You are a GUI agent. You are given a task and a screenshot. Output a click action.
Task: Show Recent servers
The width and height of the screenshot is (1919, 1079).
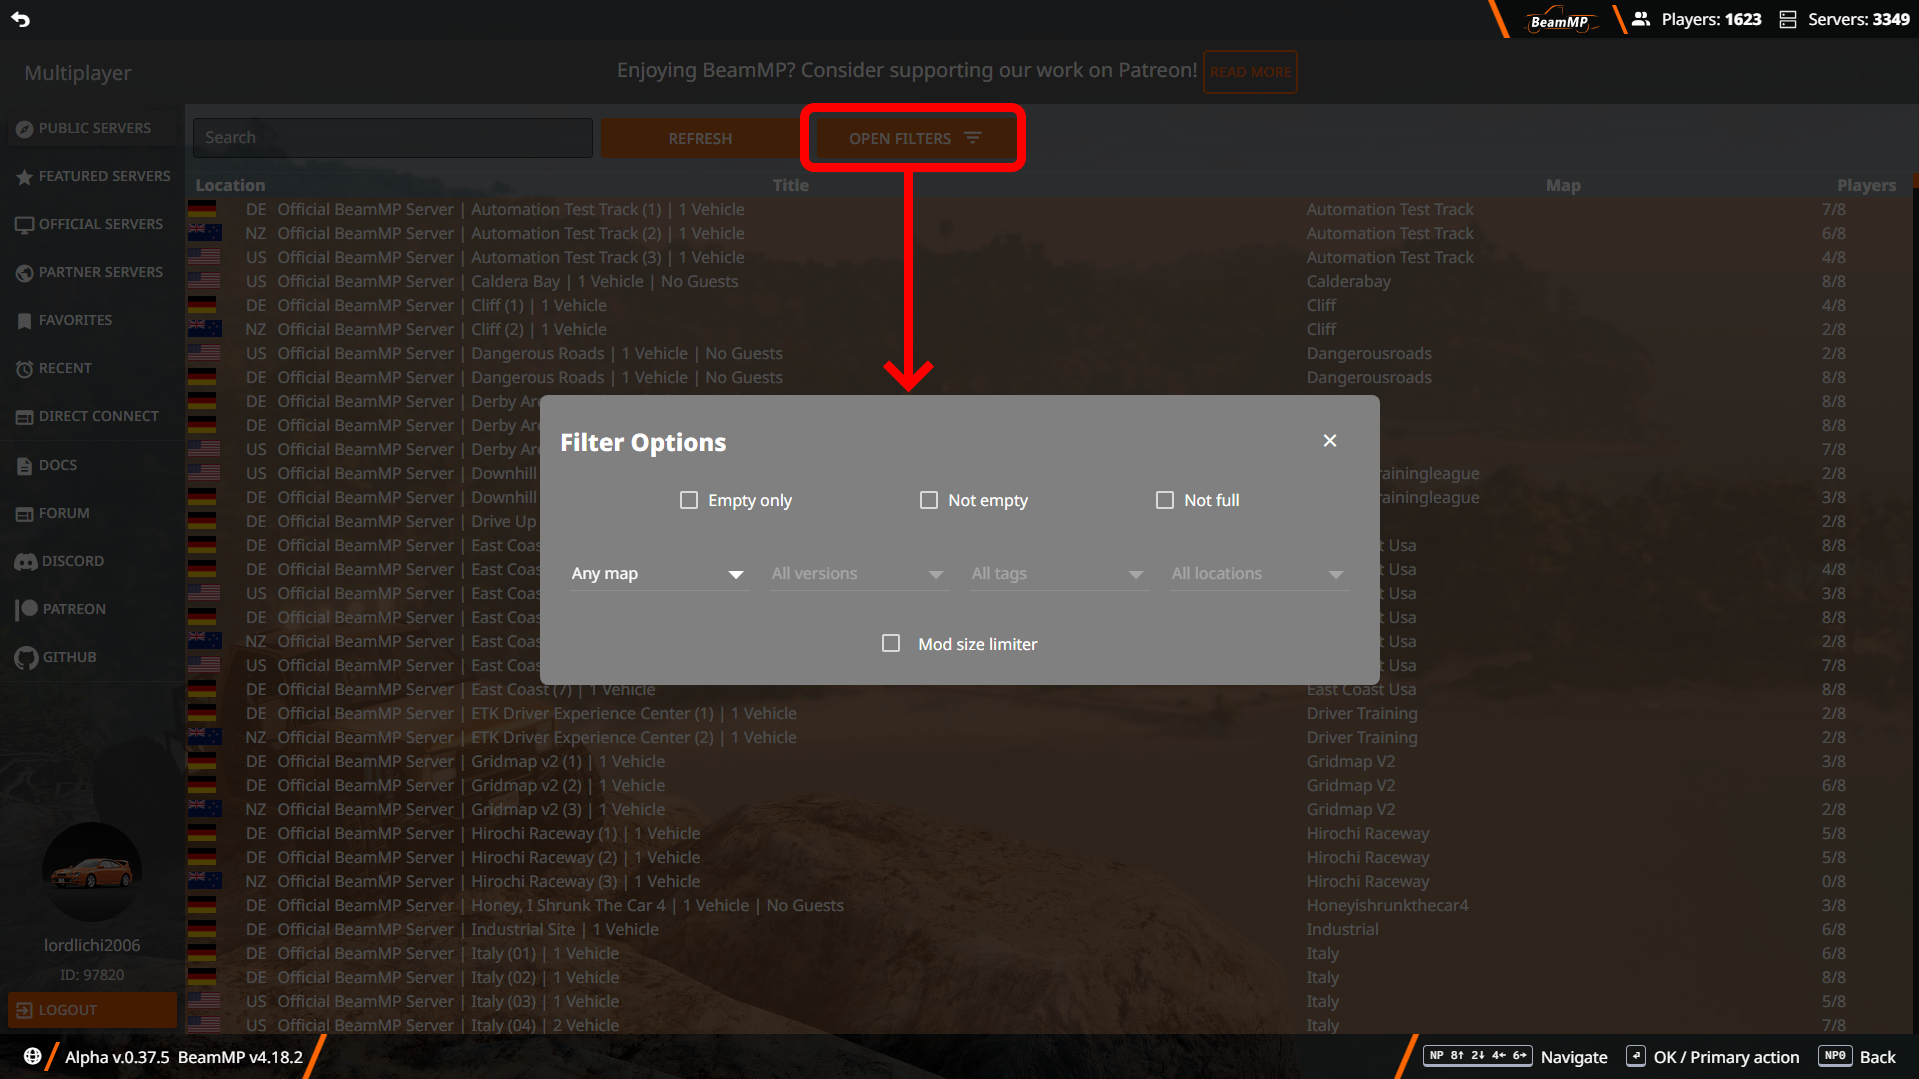[92, 369]
